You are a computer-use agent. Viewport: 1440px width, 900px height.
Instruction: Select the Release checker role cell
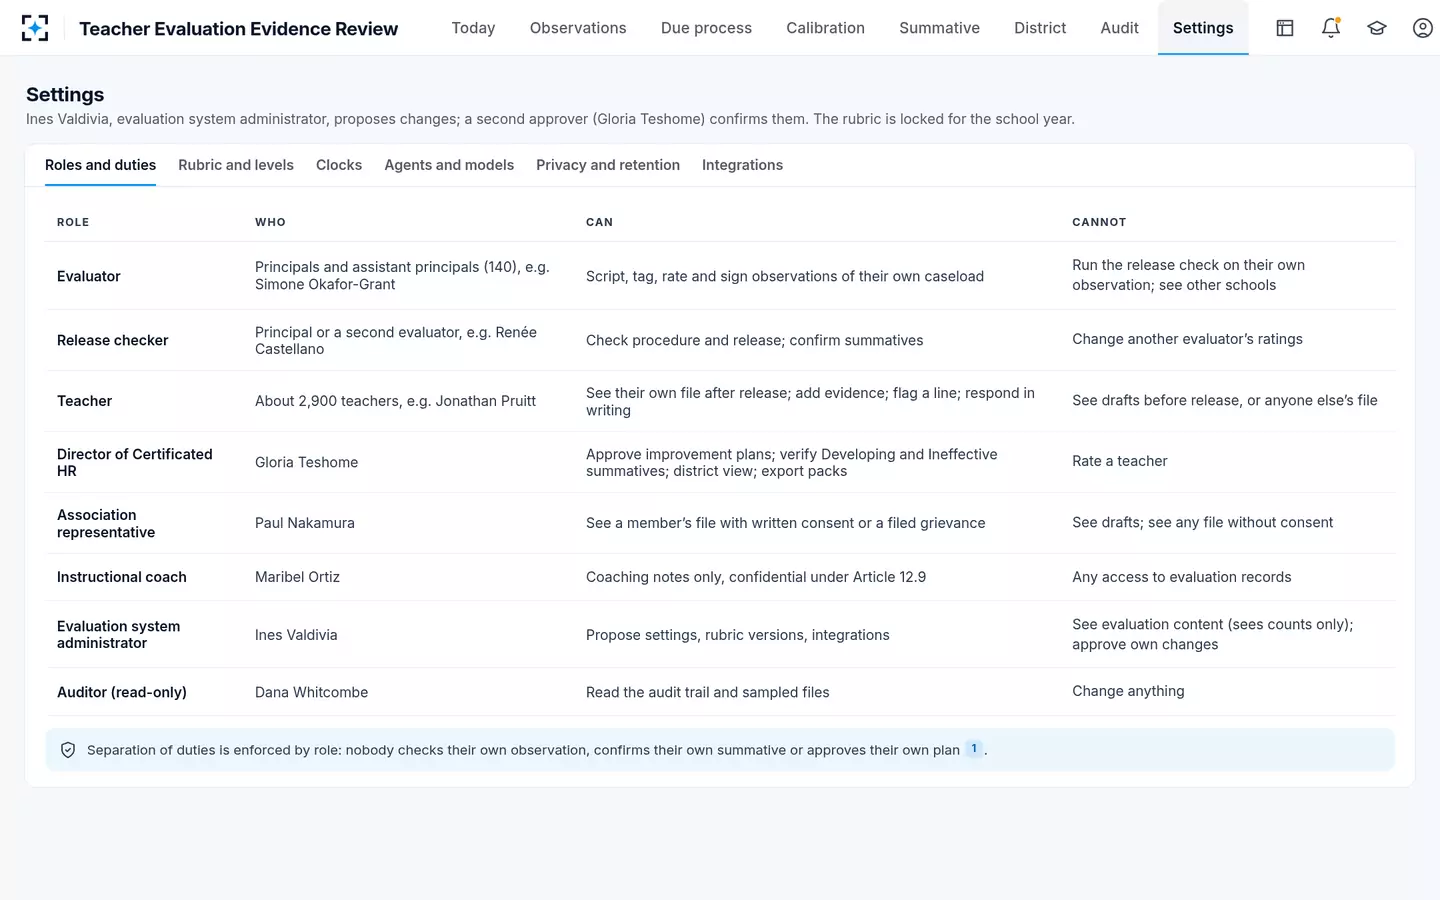(113, 340)
